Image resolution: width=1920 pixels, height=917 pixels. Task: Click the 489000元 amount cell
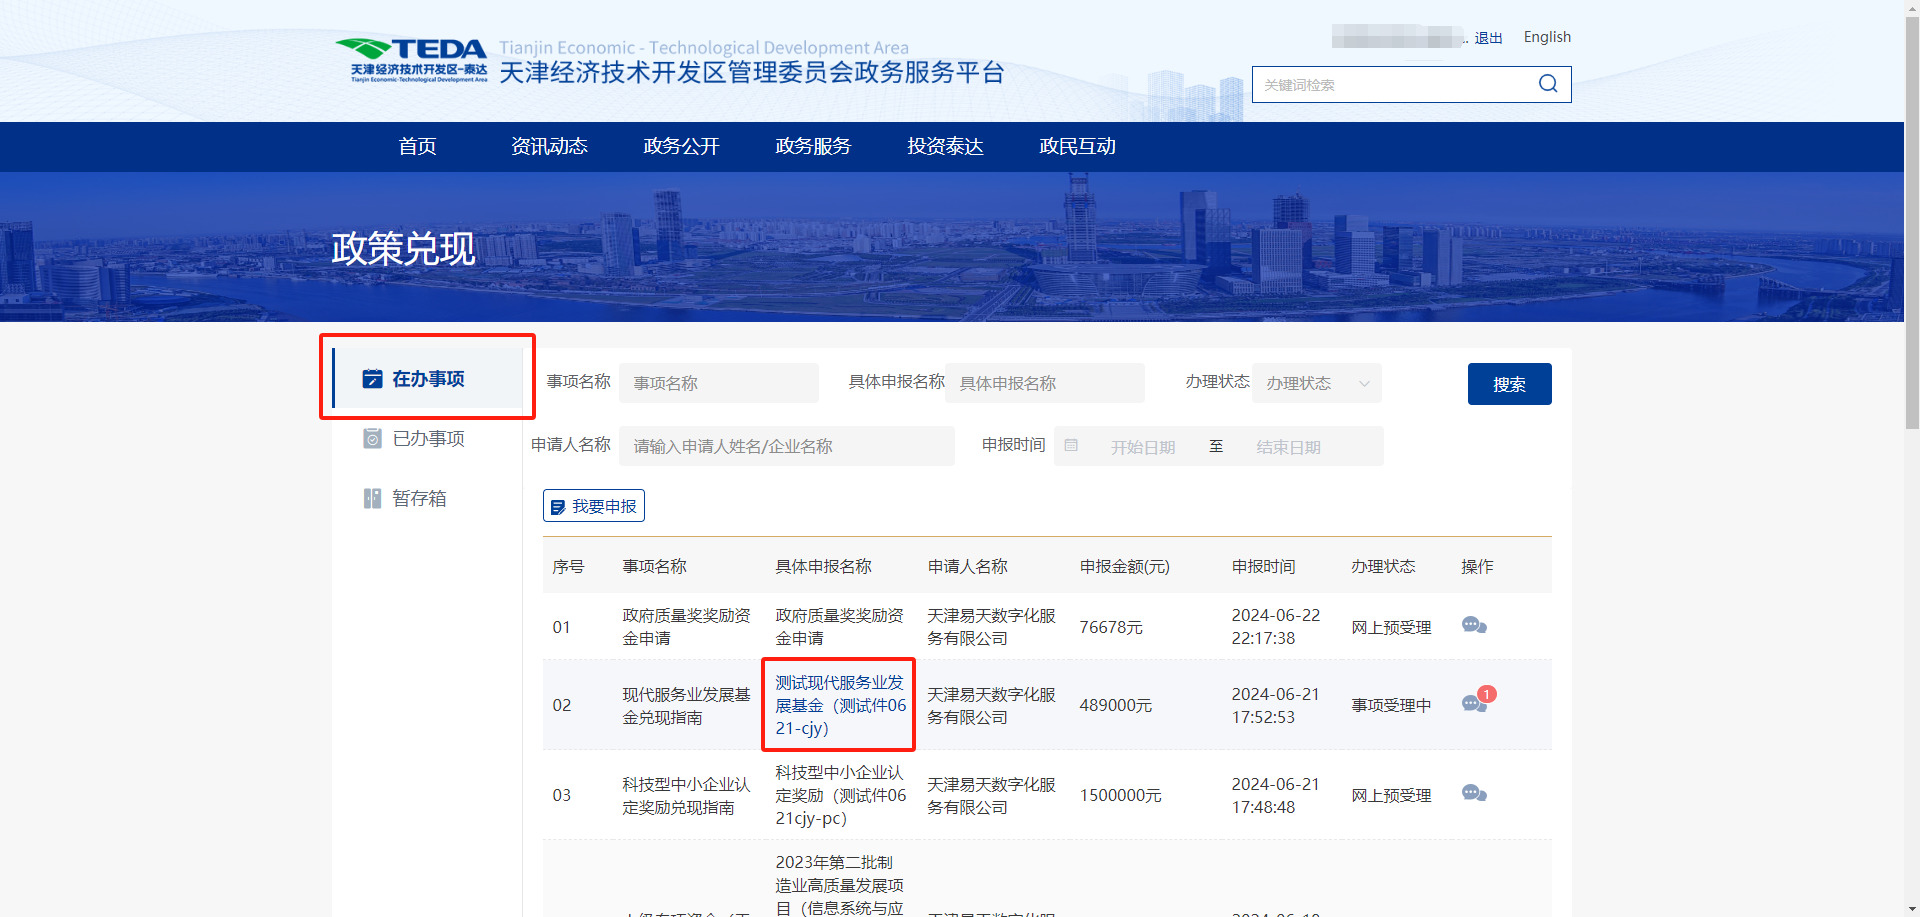pos(1115,705)
